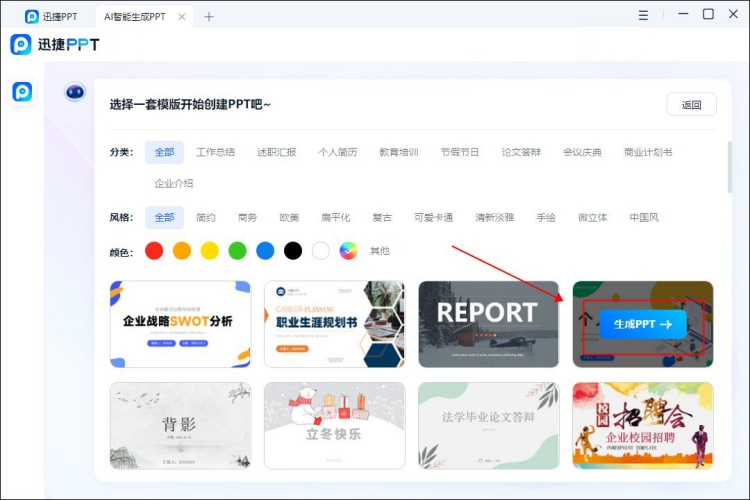The width and height of the screenshot is (750, 500).
Task: Select style 全部 under 风格
Action: click(164, 218)
